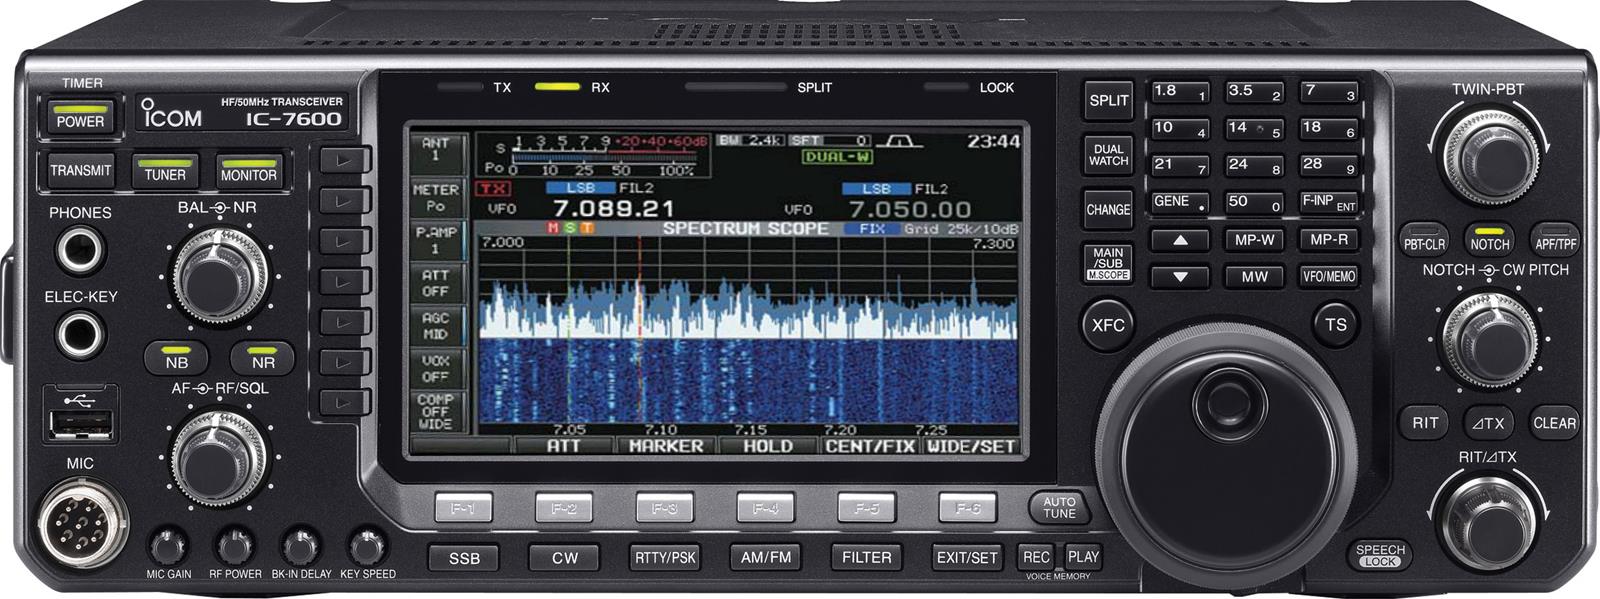Click the 7.089.21 main VFO frequency
1600x599 pixels.
tap(613, 209)
